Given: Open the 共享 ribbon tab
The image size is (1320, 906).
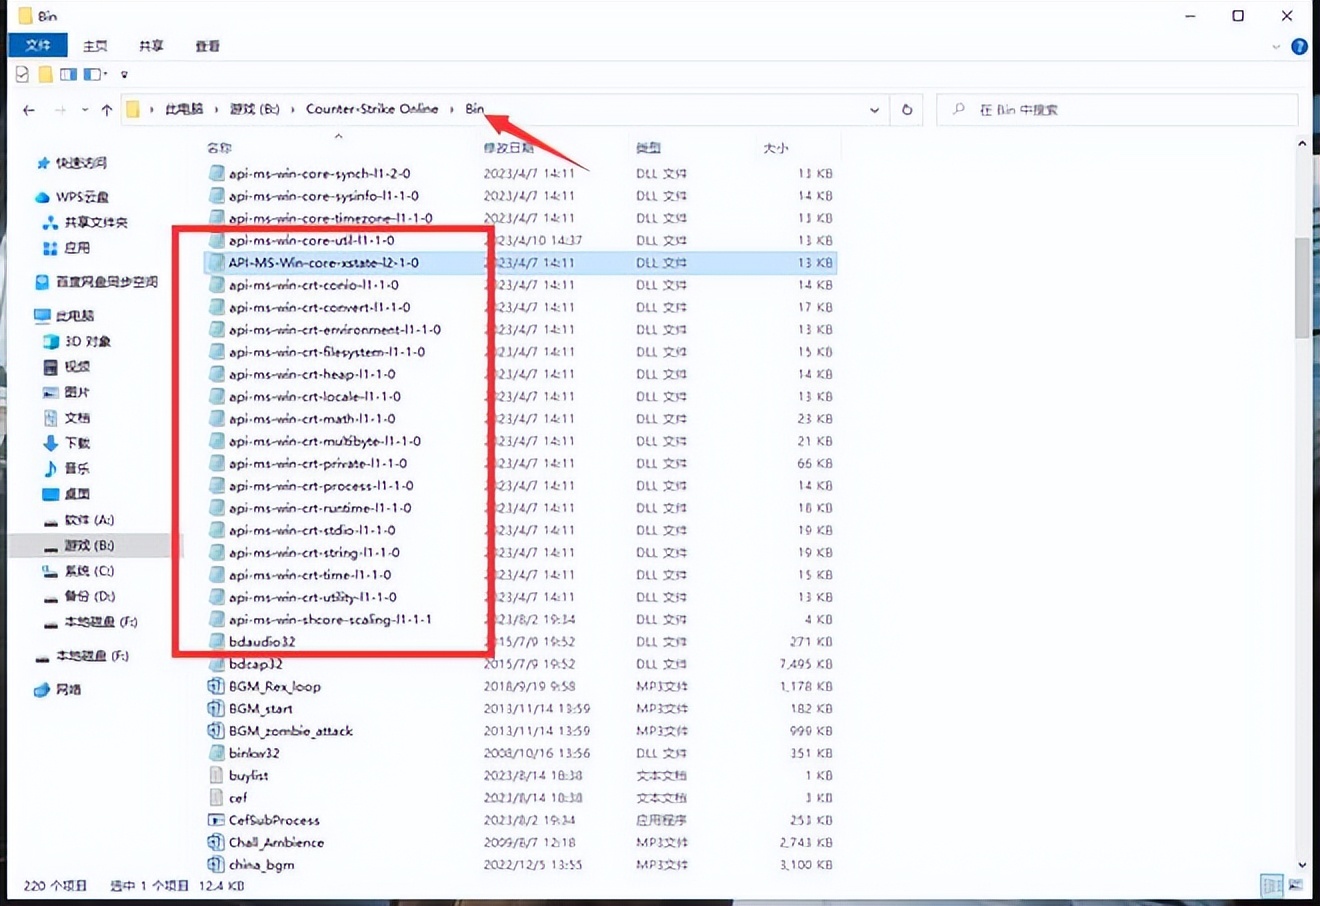Looking at the screenshot, I should tap(151, 46).
